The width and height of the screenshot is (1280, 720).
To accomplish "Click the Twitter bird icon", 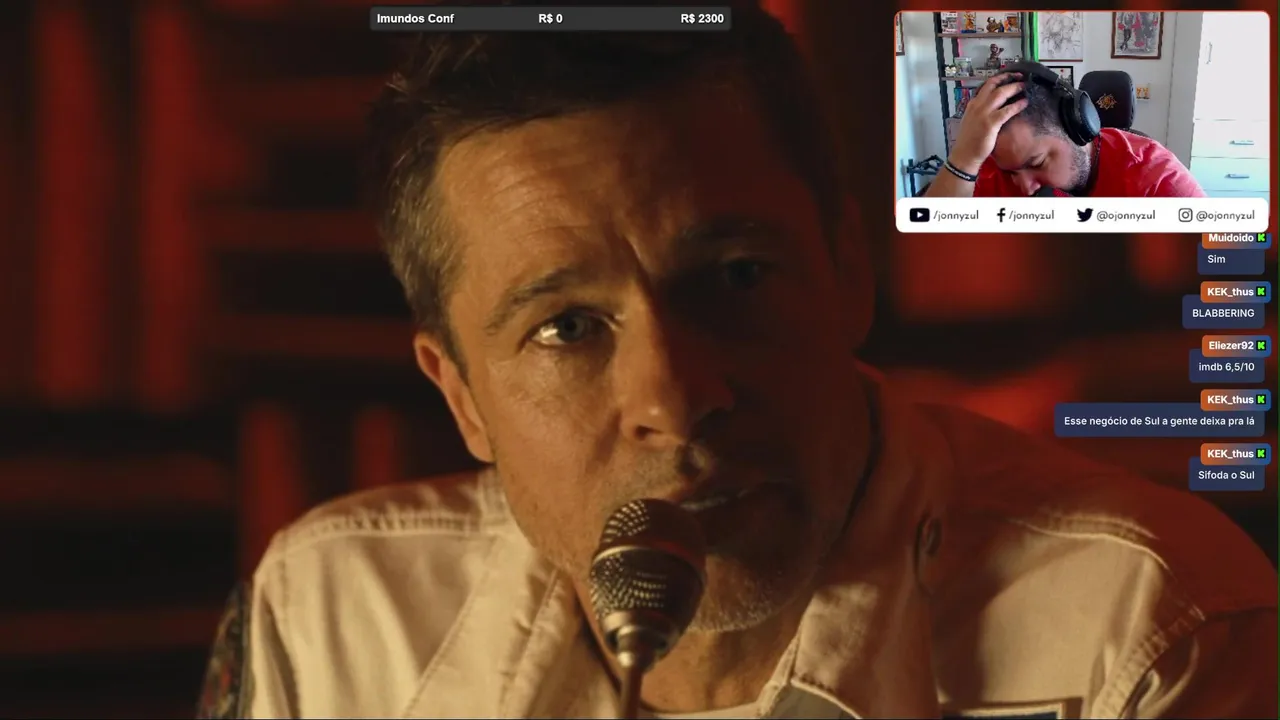I will point(1084,215).
